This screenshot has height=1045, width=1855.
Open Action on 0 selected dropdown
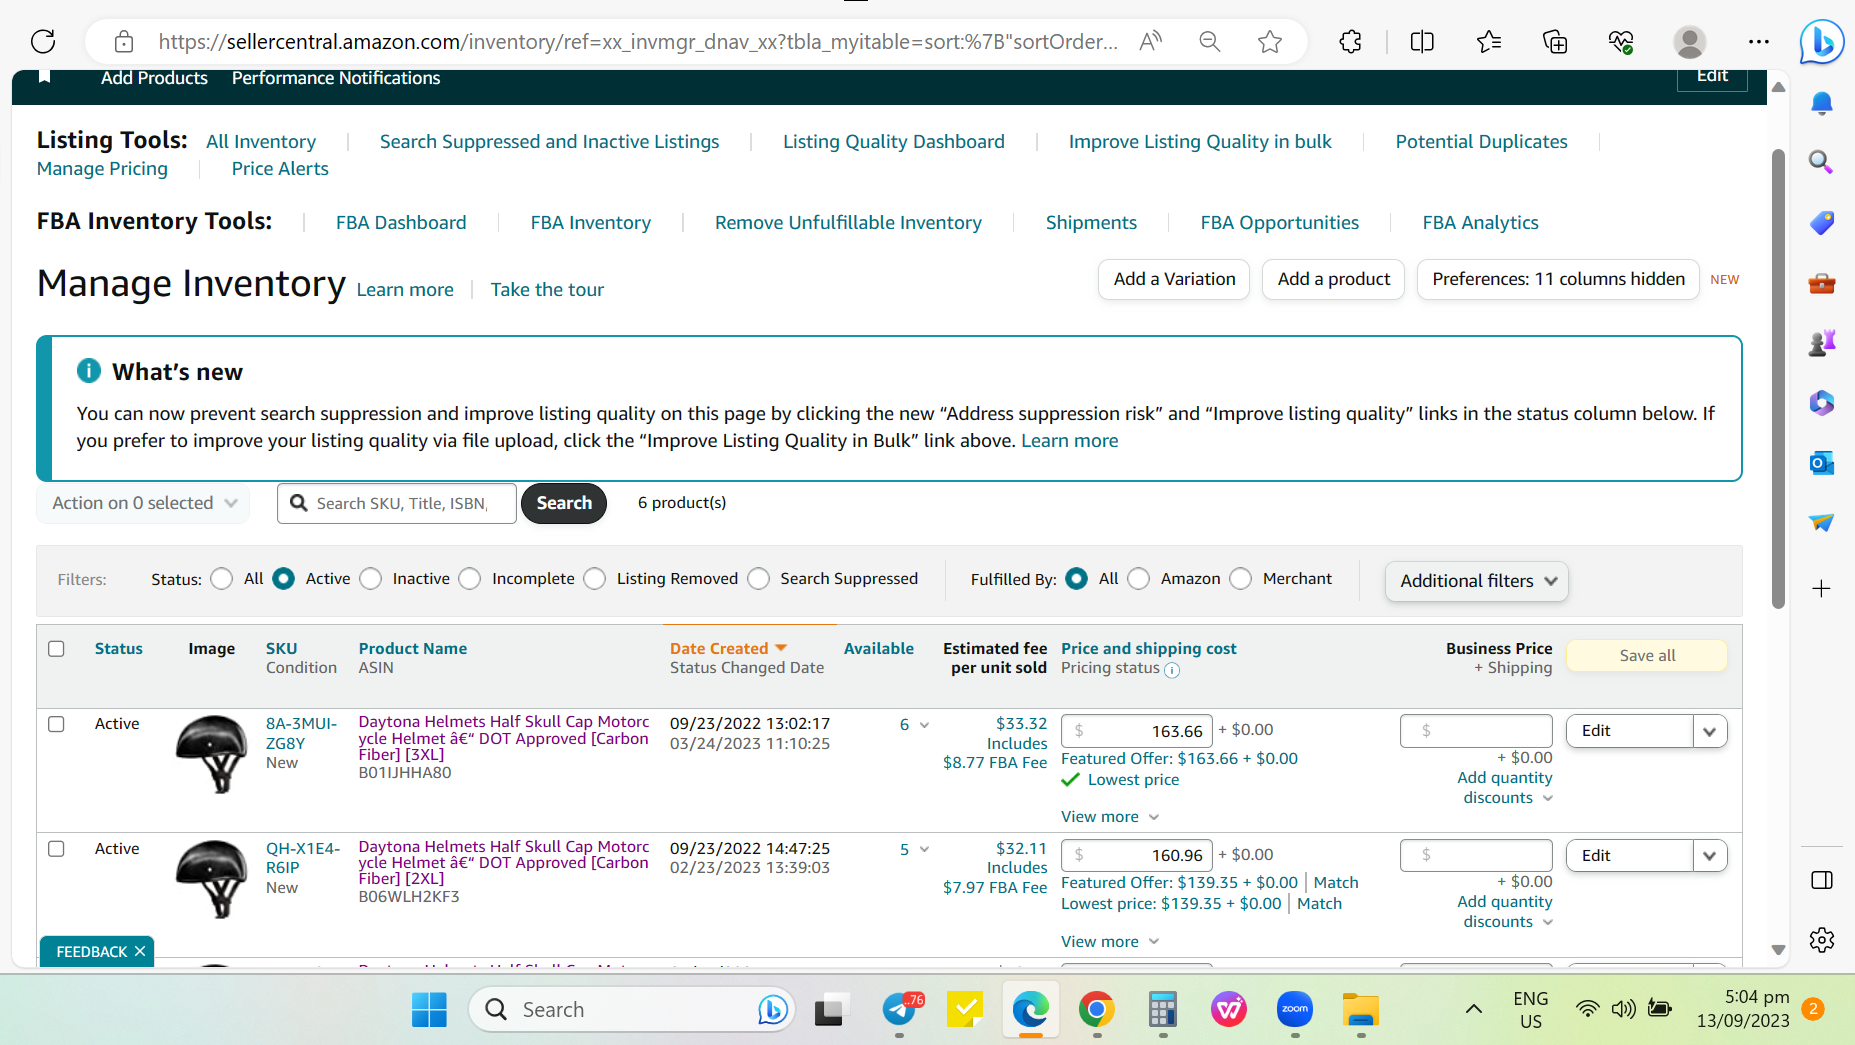(143, 503)
